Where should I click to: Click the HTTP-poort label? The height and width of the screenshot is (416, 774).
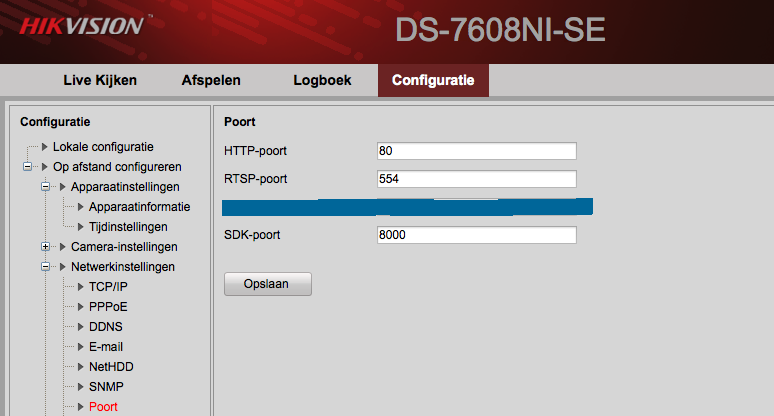tap(255, 151)
